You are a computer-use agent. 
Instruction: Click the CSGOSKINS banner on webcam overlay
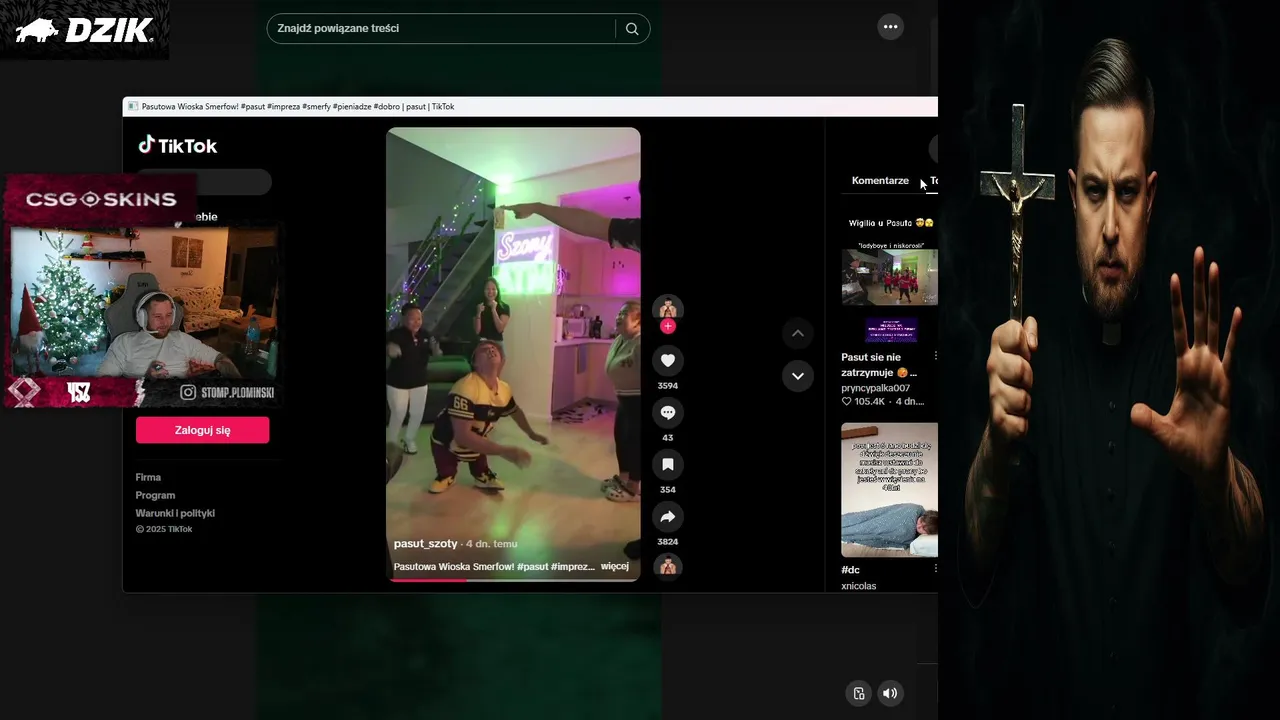101,199
